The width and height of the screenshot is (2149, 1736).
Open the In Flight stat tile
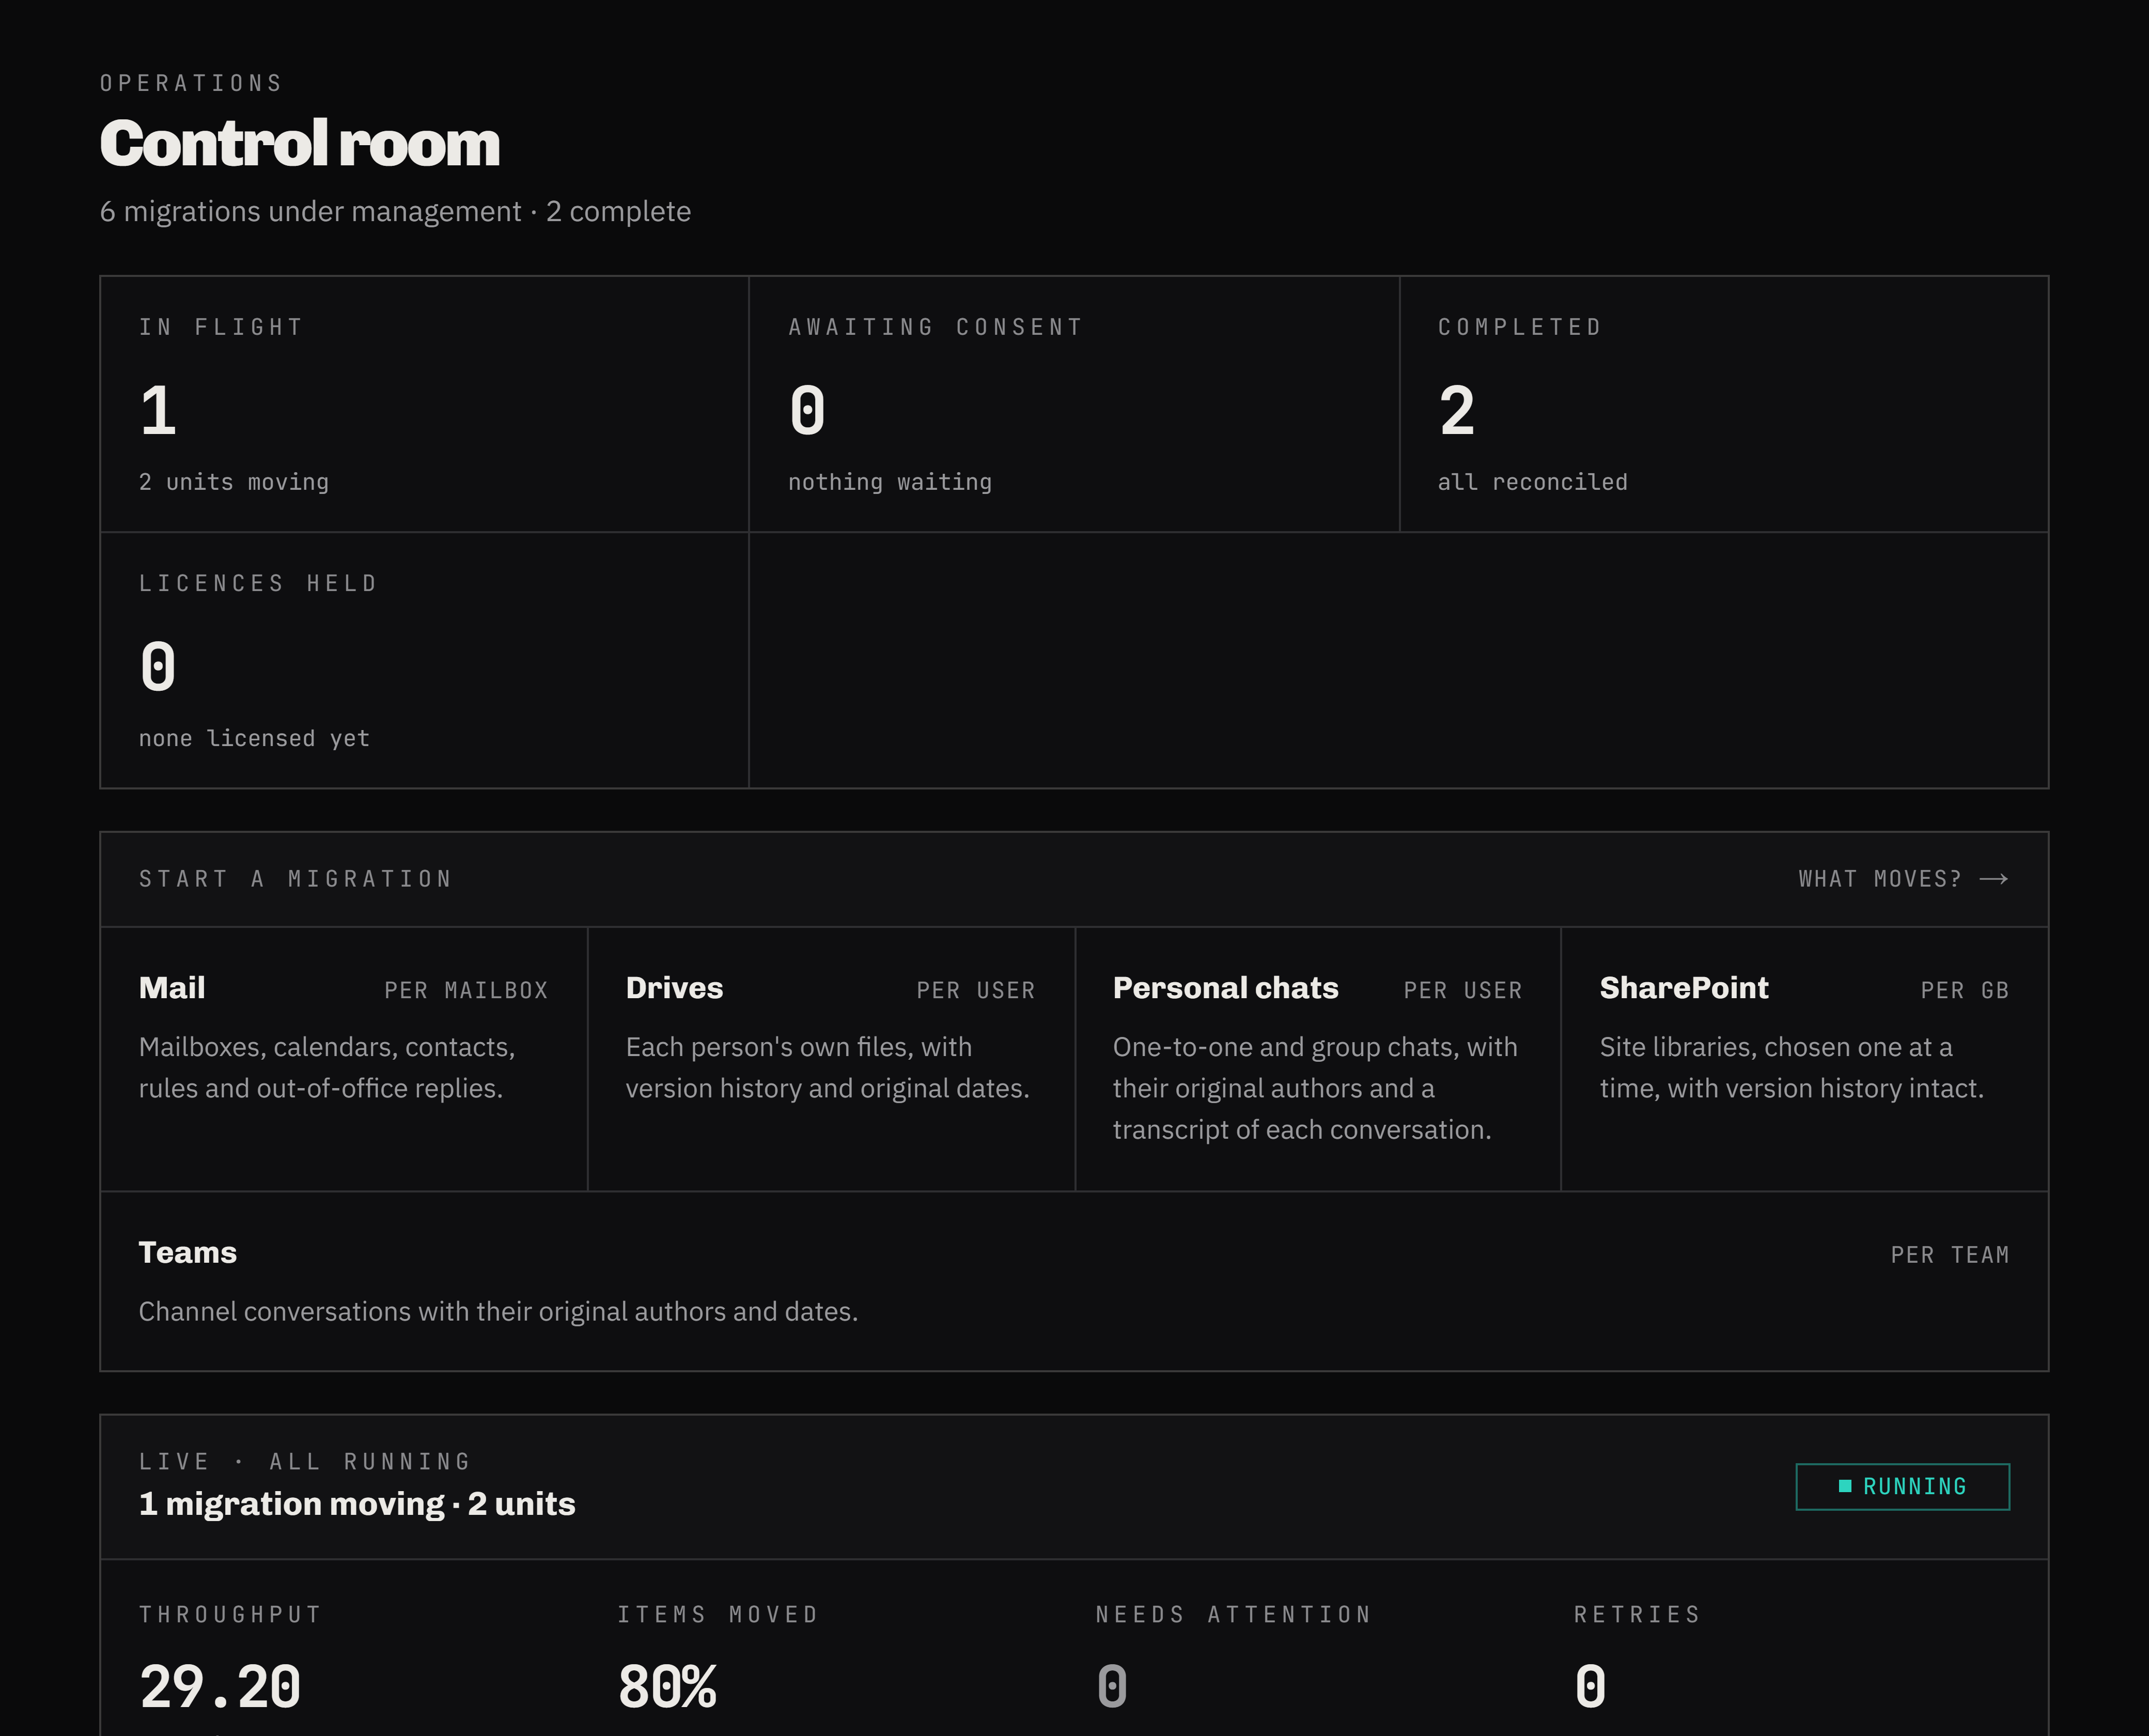[x=424, y=404]
